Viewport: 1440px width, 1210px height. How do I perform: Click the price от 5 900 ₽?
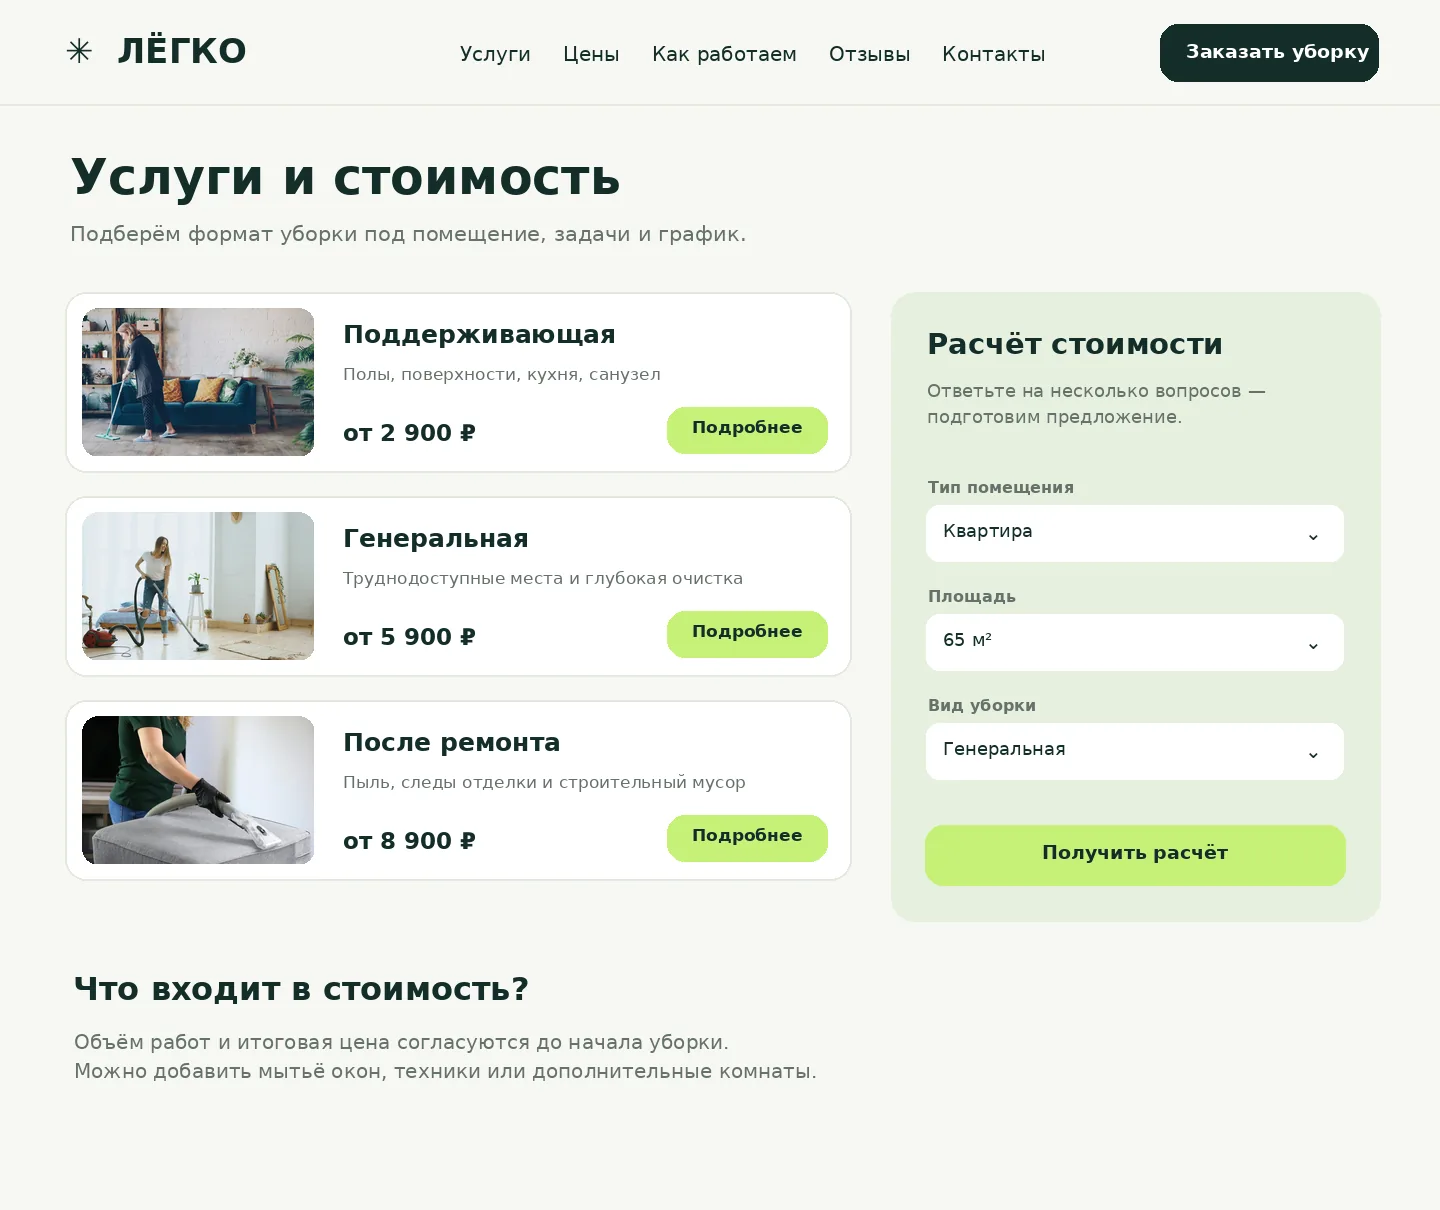[409, 637]
